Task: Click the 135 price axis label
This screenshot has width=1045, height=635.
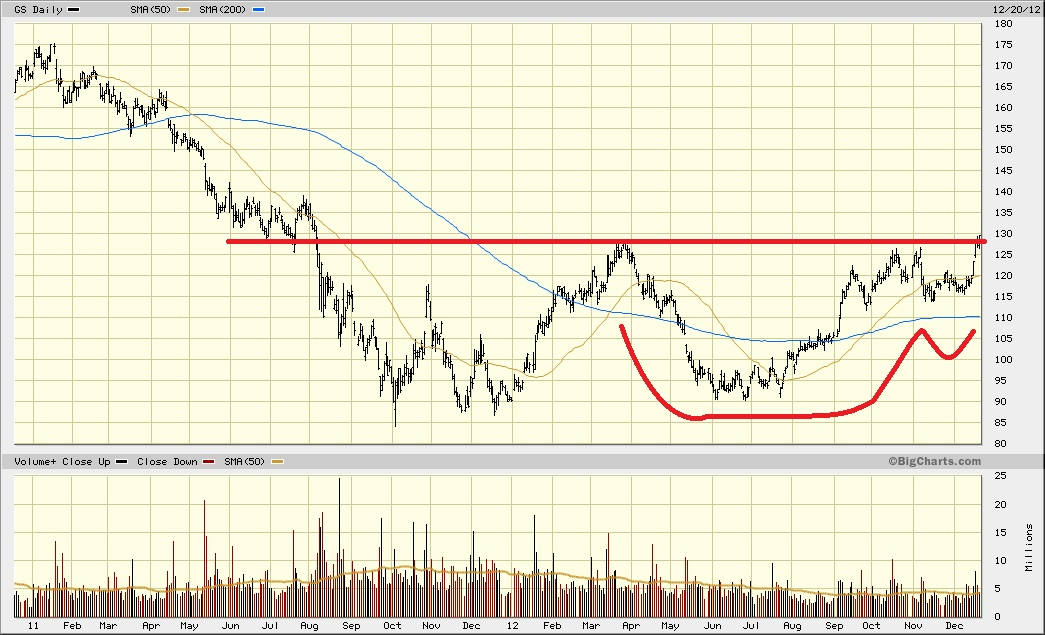Action: click(1003, 213)
